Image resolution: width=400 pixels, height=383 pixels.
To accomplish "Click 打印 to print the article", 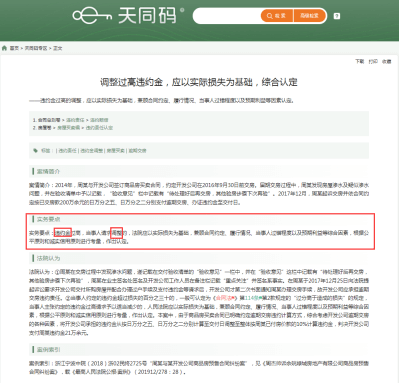I will click(x=373, y=61).
